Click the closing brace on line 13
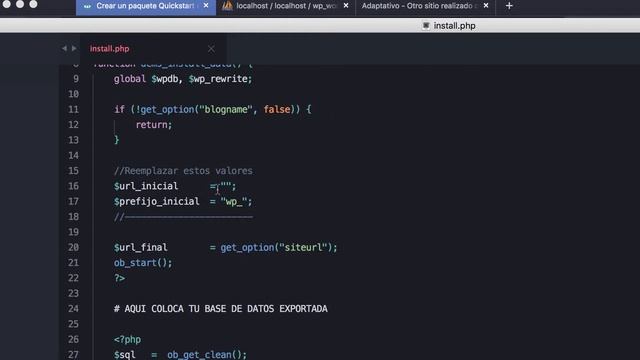 pyautogui.click(x=116, y=140)
